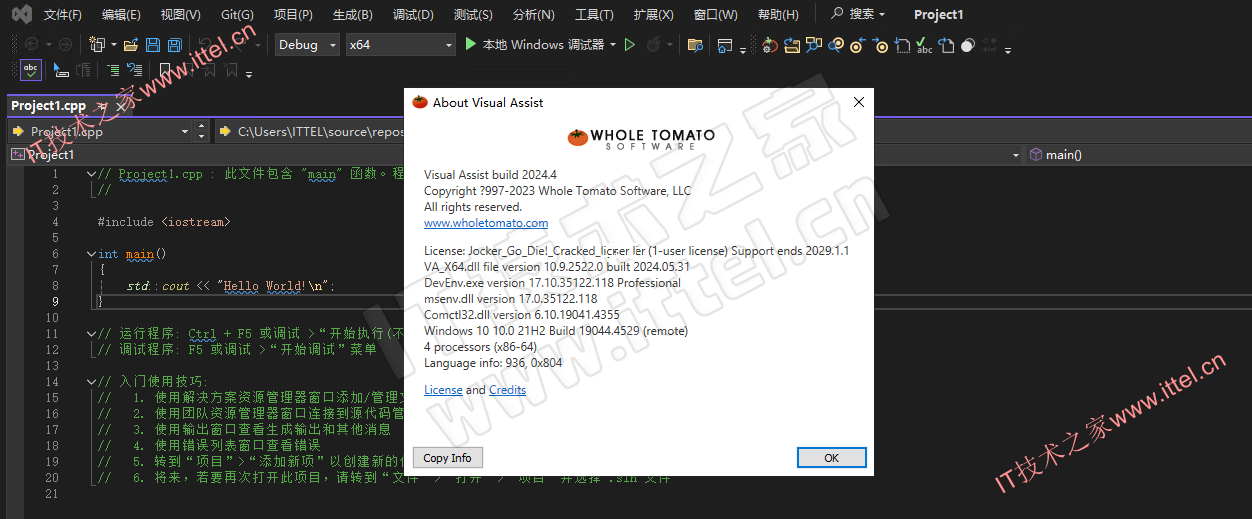
Task: Open the hot reload dropdown arrow
Action: click(x=669, y=45)
